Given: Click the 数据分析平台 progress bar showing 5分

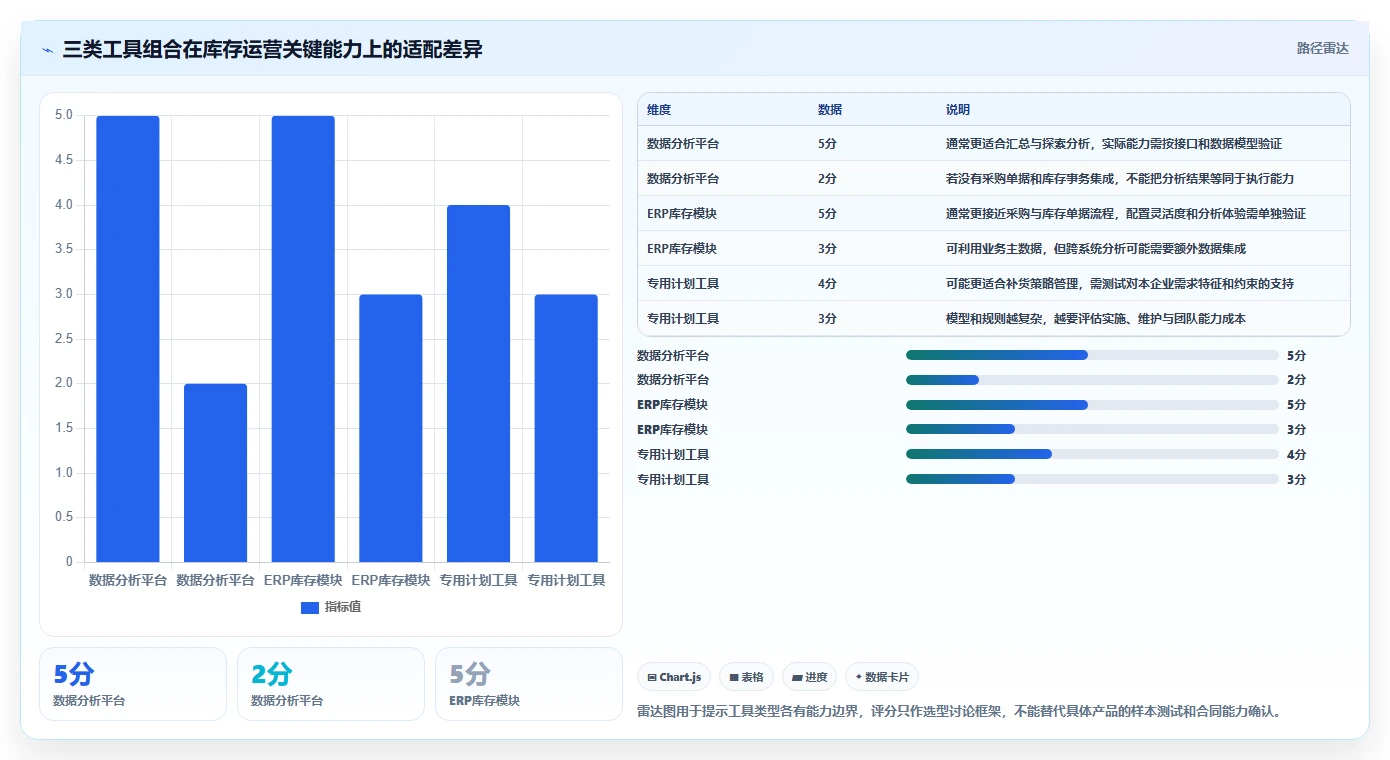Looking at the screenshot, I should [1092, 355].
